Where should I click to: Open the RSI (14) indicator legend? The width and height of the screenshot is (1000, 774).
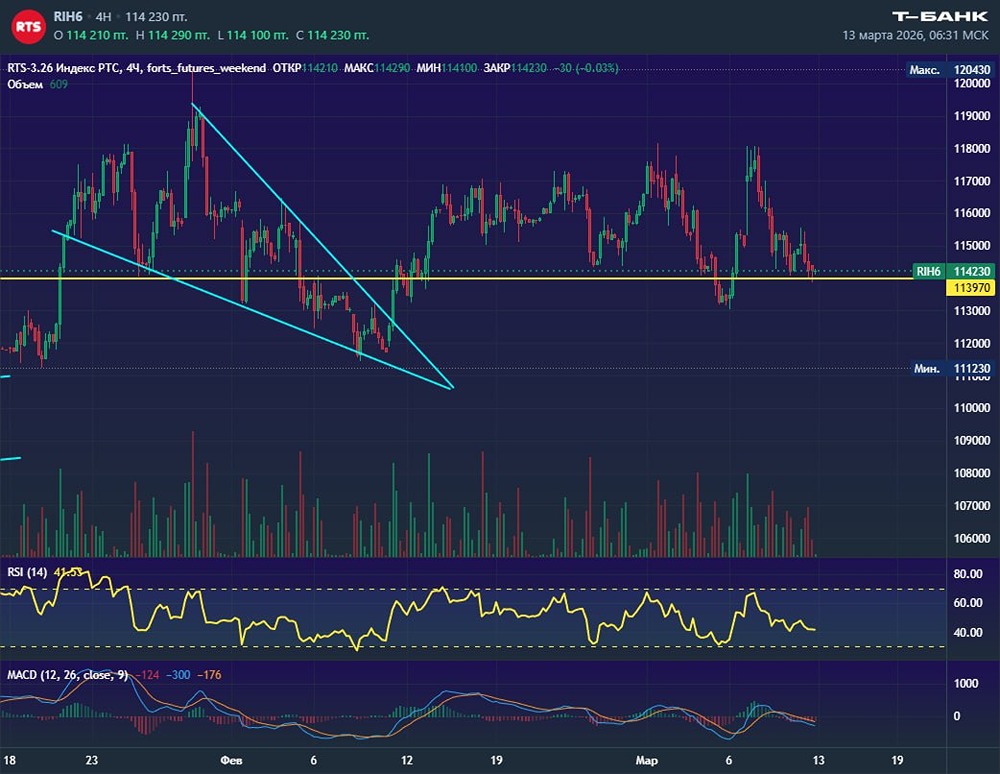(x=27, y=571)
